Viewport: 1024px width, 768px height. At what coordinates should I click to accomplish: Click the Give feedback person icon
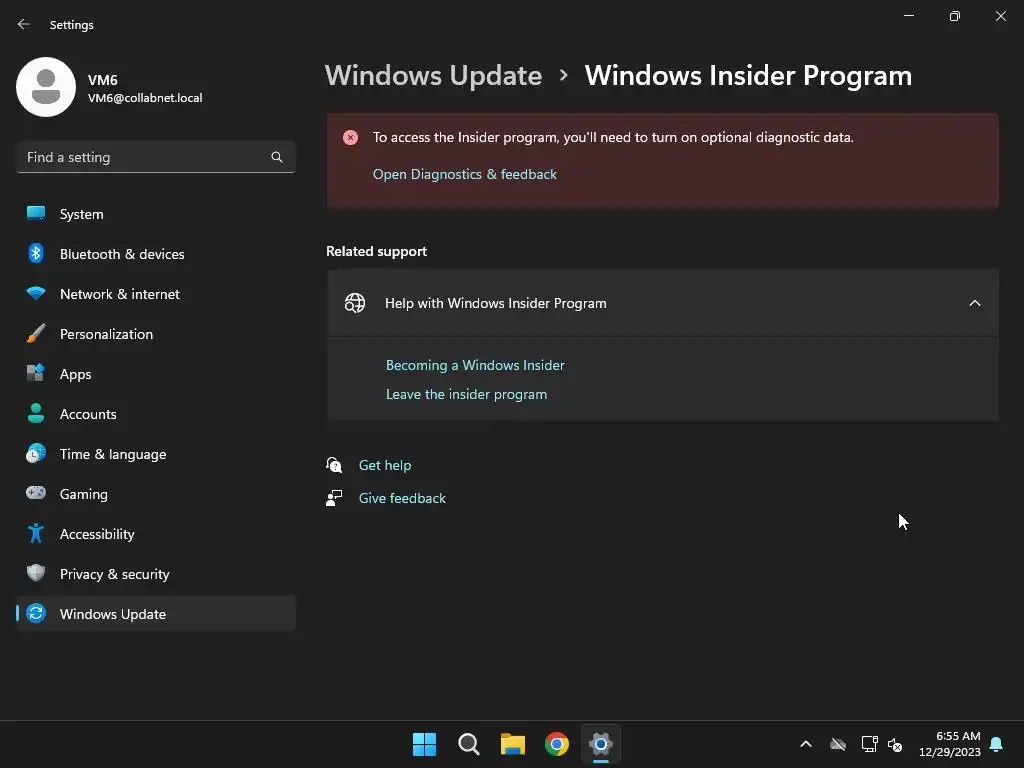click(334, 498)
